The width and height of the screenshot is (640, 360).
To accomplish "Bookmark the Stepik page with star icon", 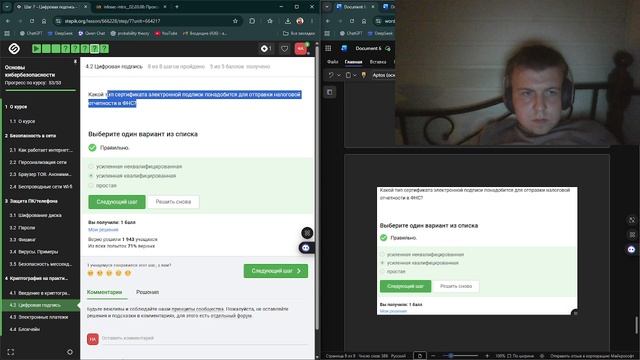I will (x=235, y=21).
